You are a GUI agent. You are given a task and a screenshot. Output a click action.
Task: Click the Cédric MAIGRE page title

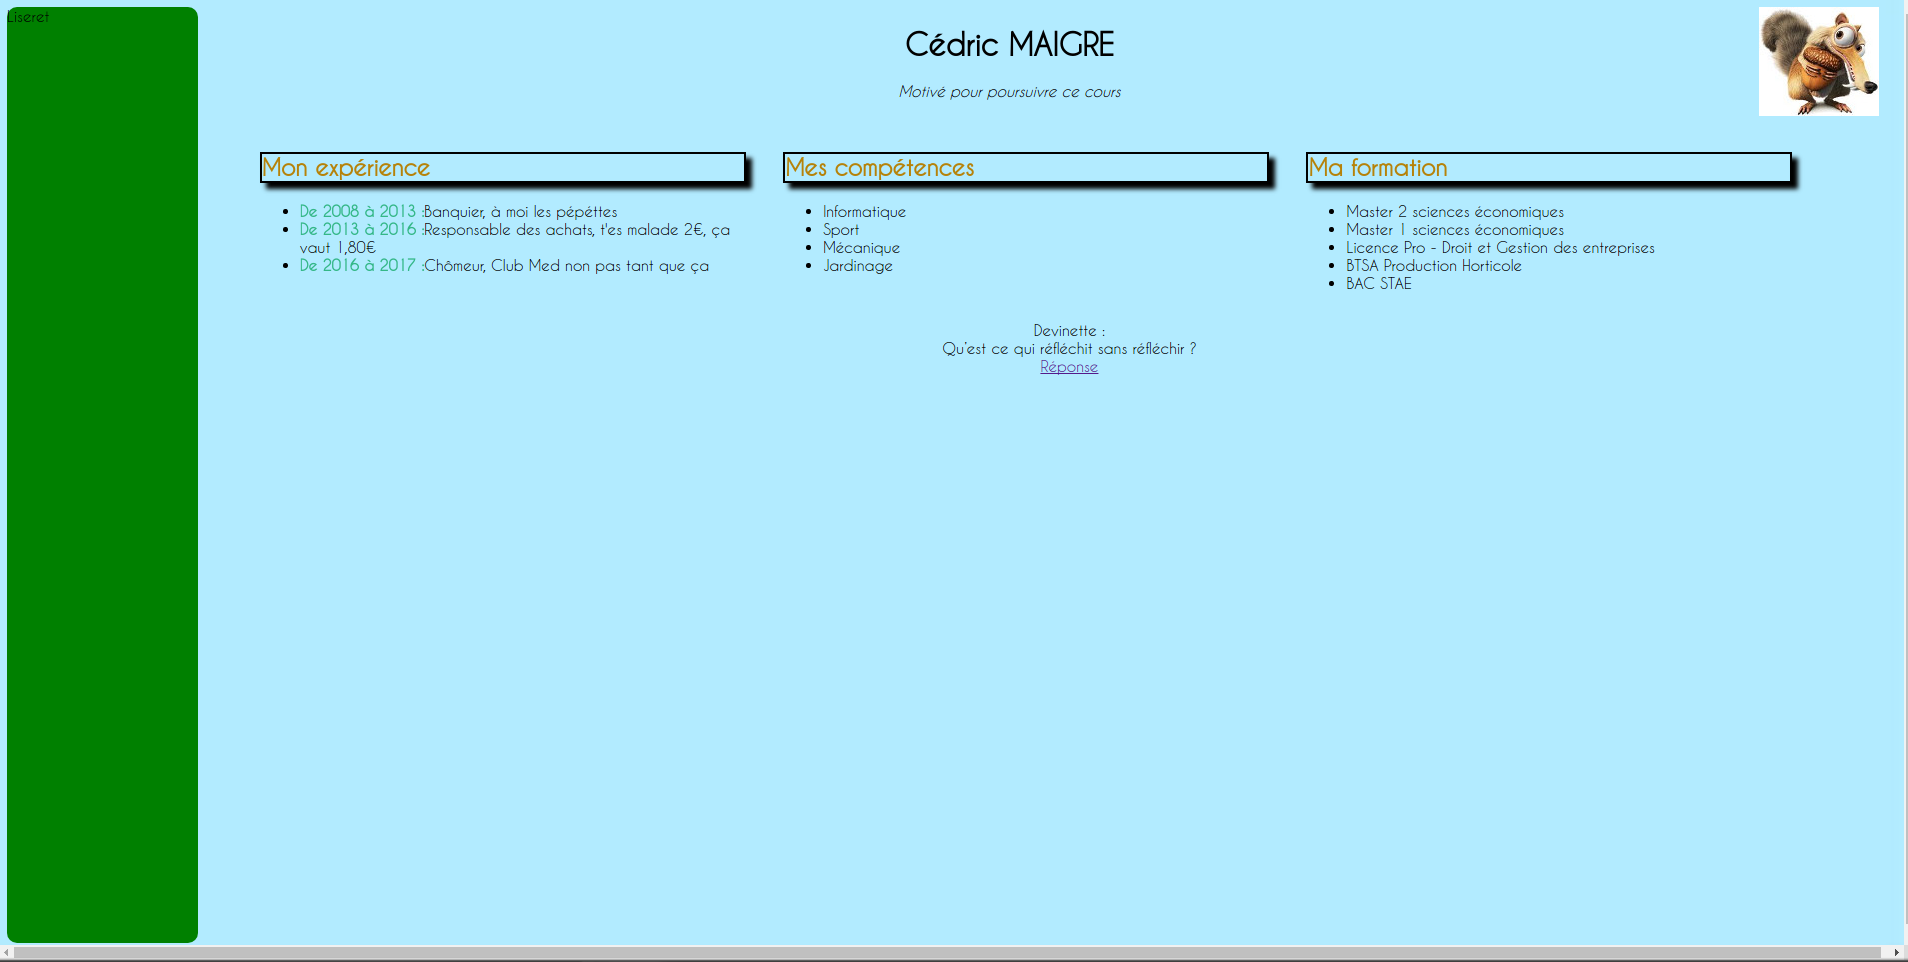coord(1010,43)
